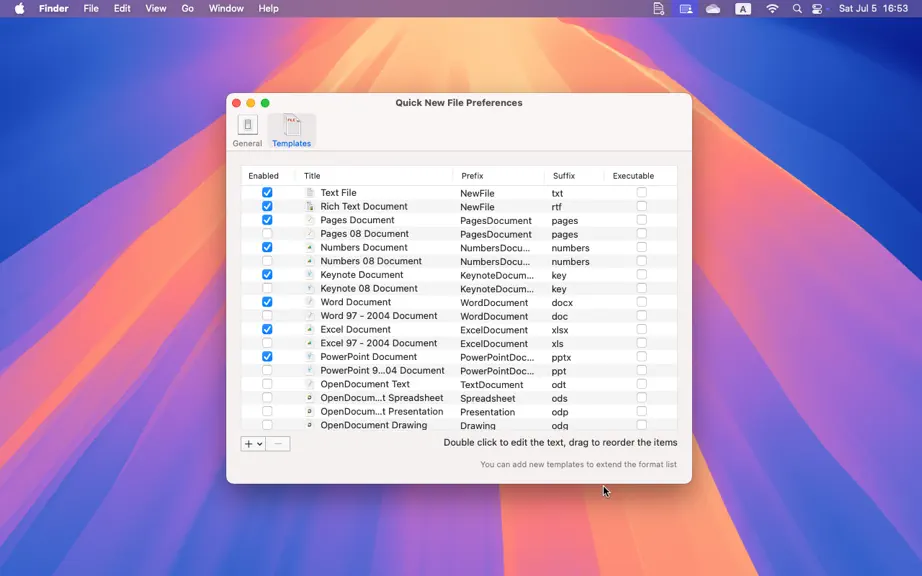
Task: Click the Excel 97 - 2004 Document row's icon
Action: tap(310, 343)
